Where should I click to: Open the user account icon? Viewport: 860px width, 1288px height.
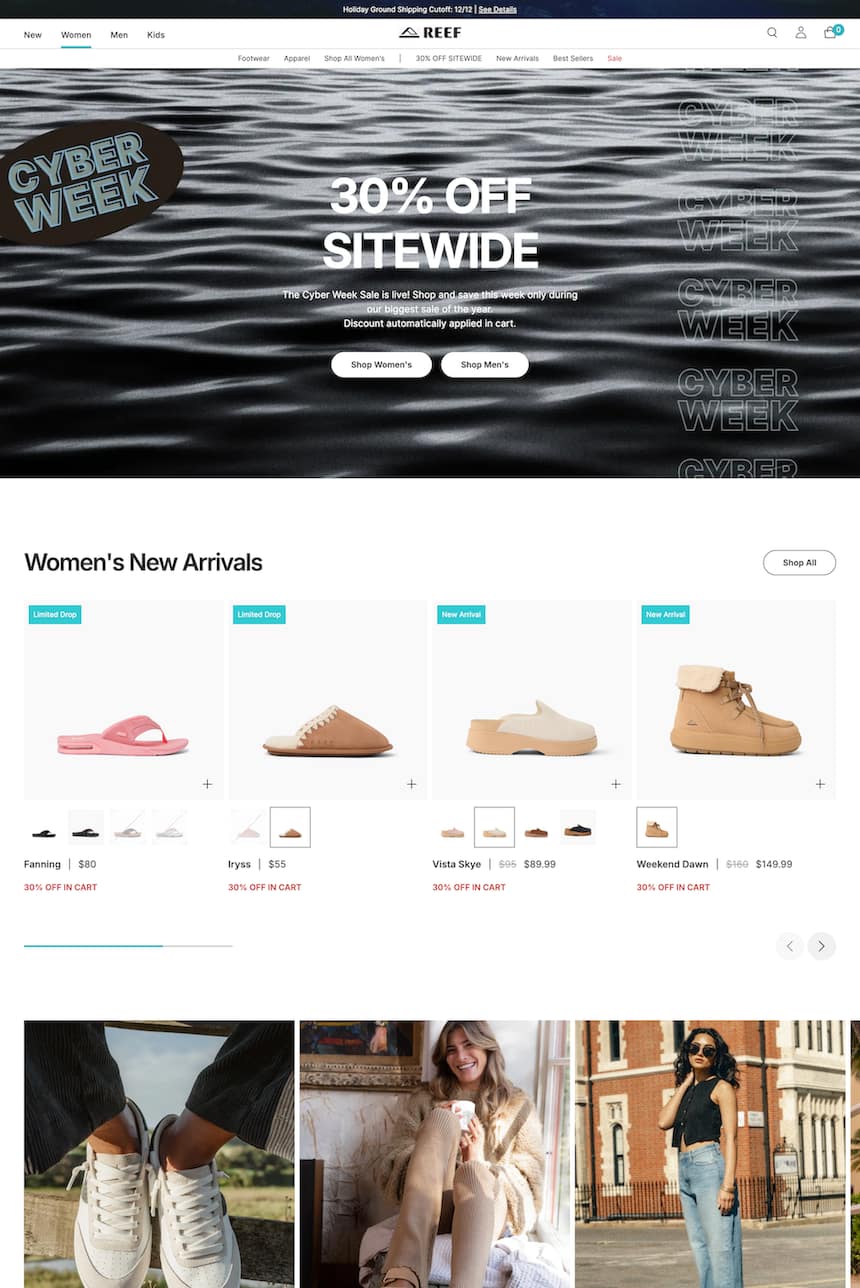tap(801, 33)
